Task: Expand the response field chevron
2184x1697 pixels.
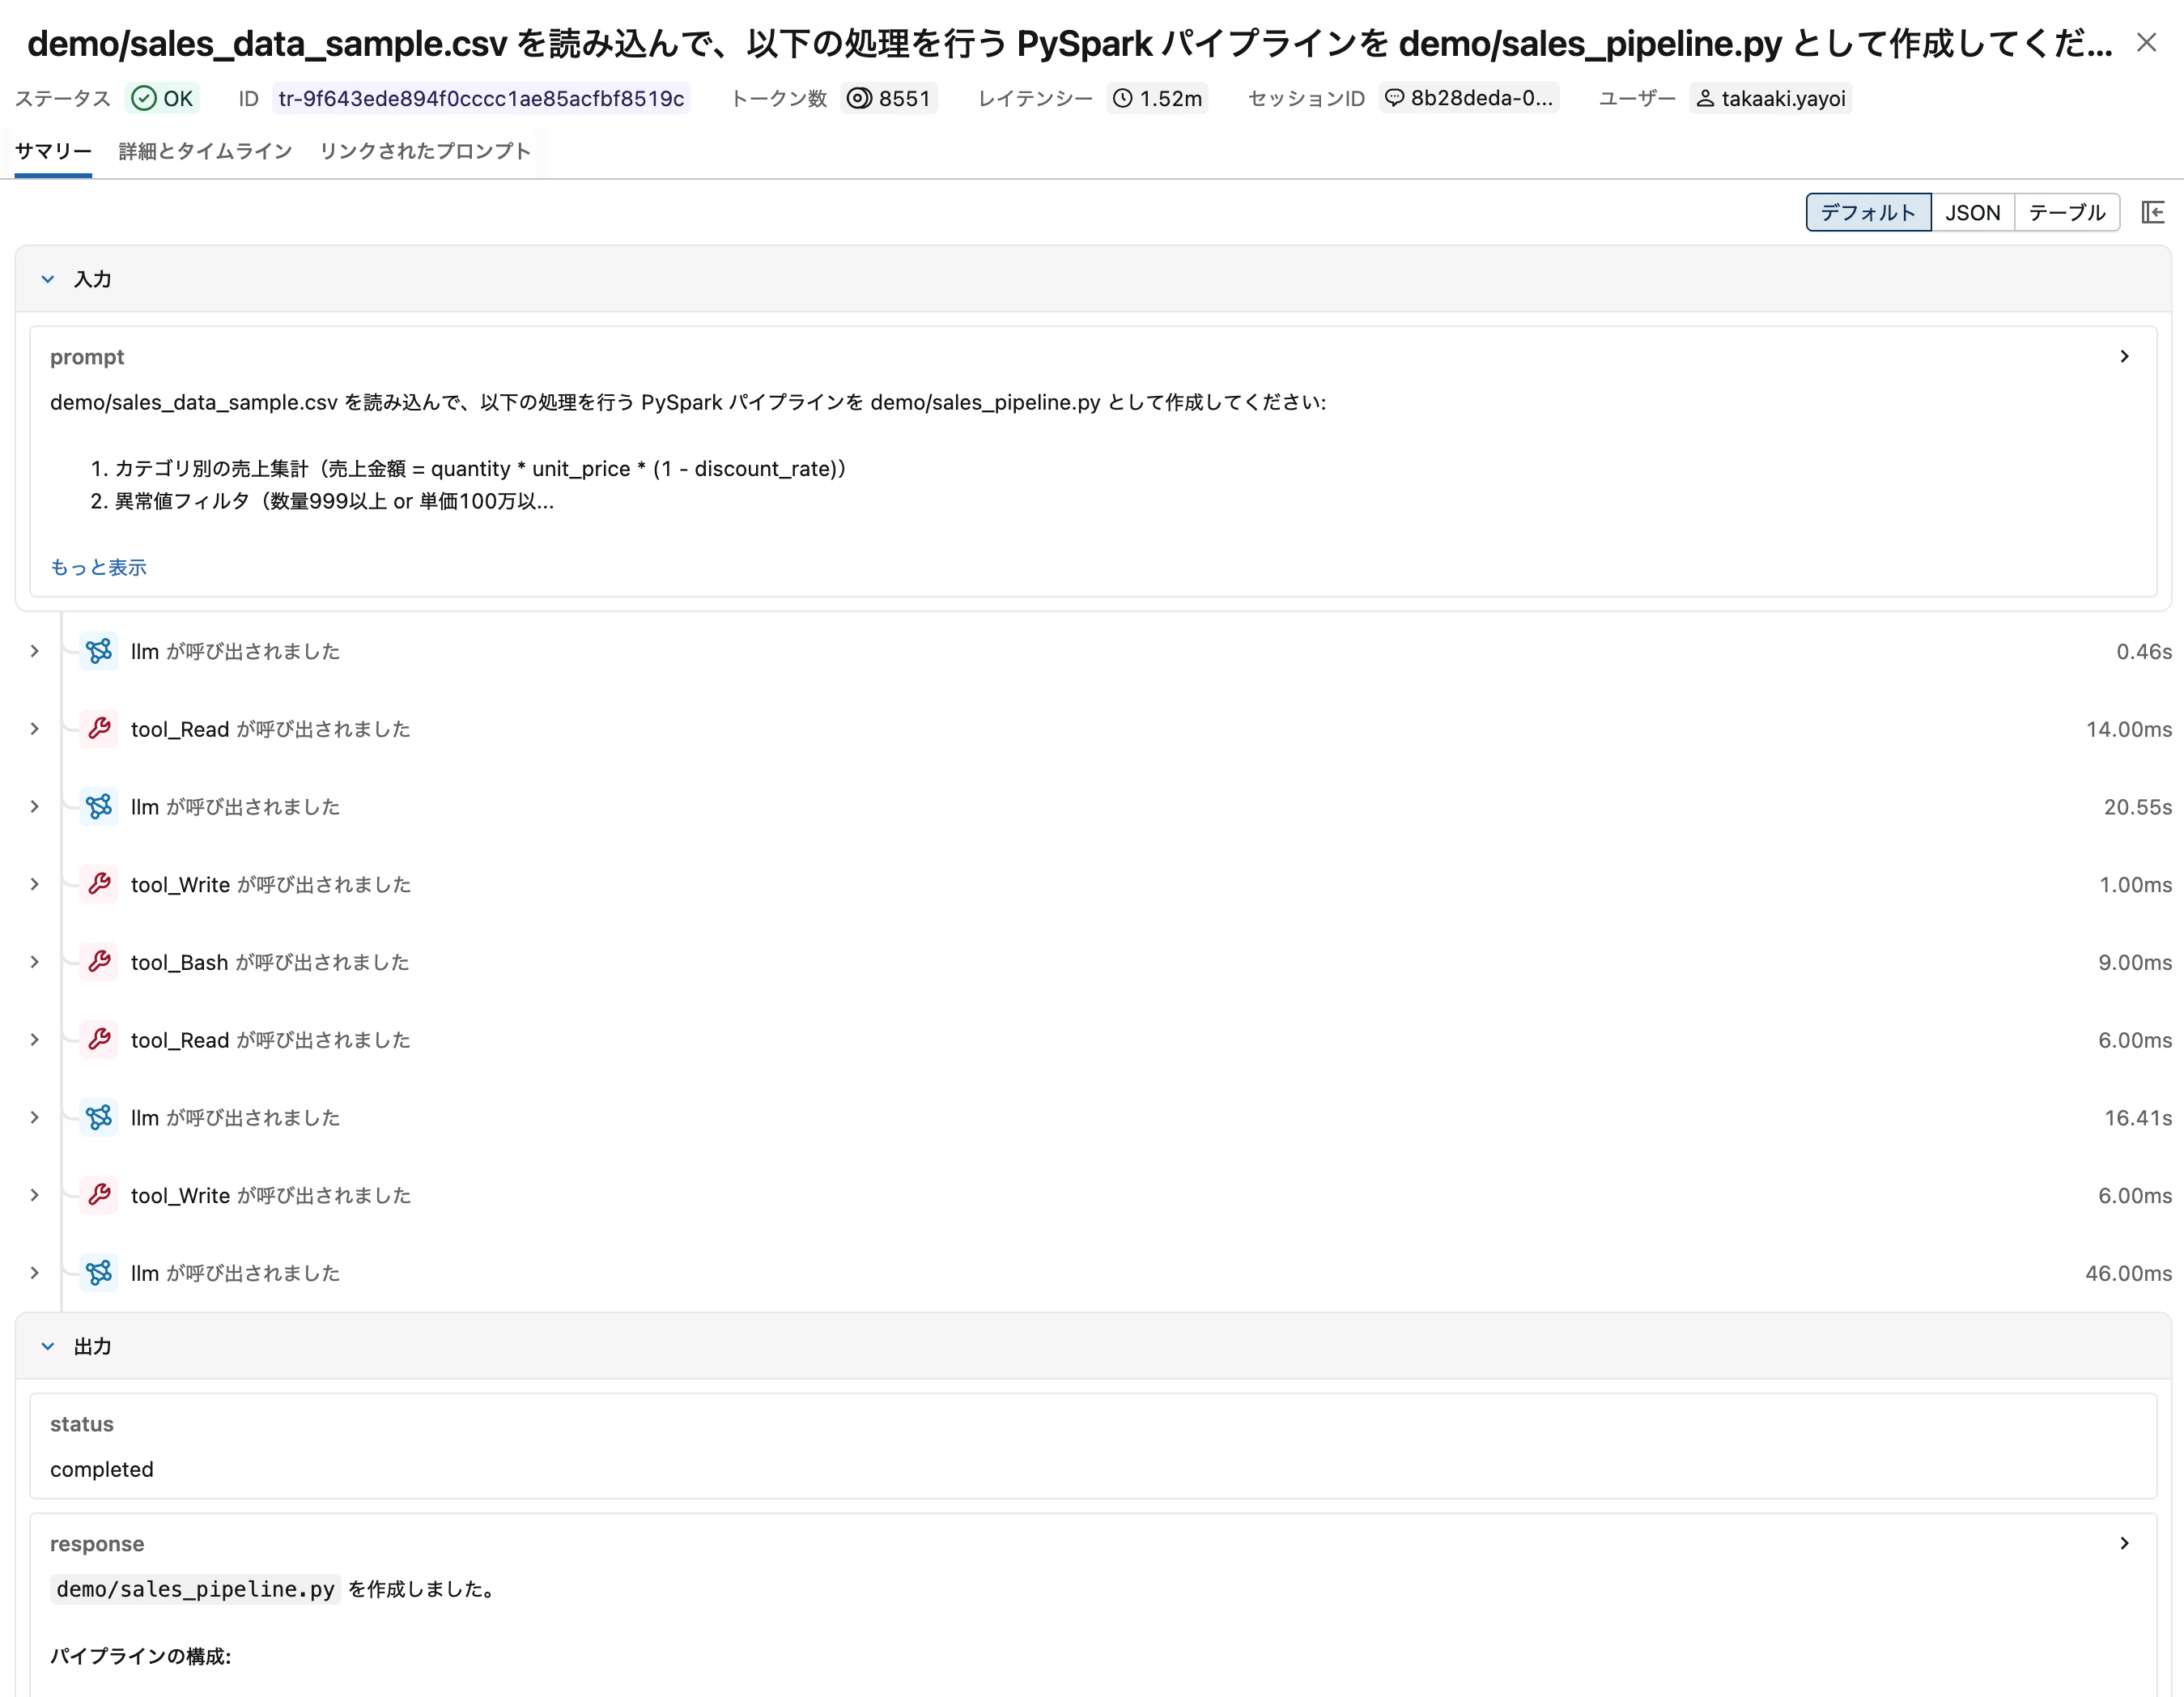Action: click(2124, 1543)
